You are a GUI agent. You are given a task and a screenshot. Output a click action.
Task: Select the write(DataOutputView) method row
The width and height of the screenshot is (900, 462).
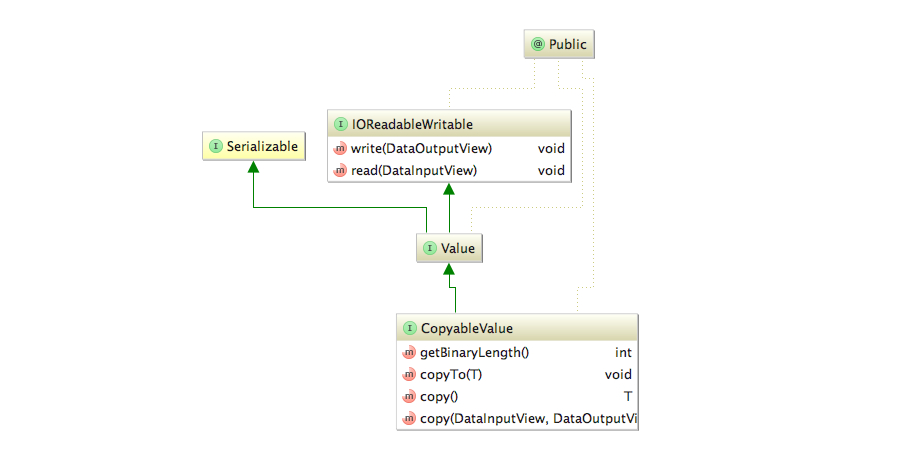point(449,149)
